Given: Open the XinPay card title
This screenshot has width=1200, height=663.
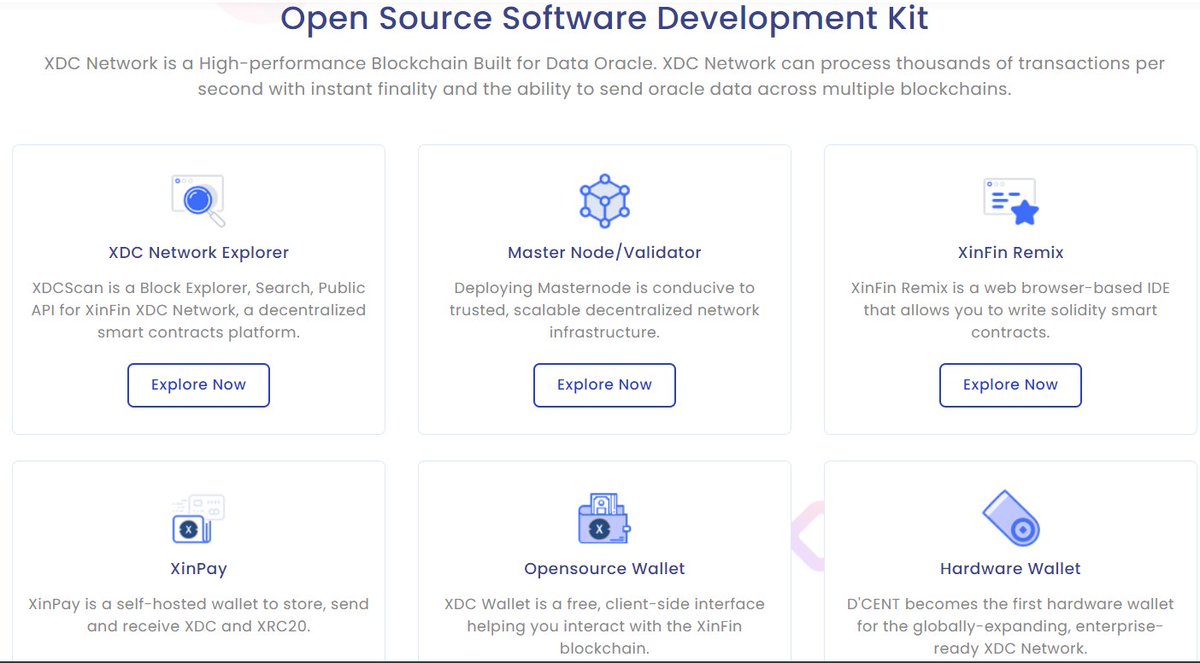Looking at the screenshot, I should [198, 569].
